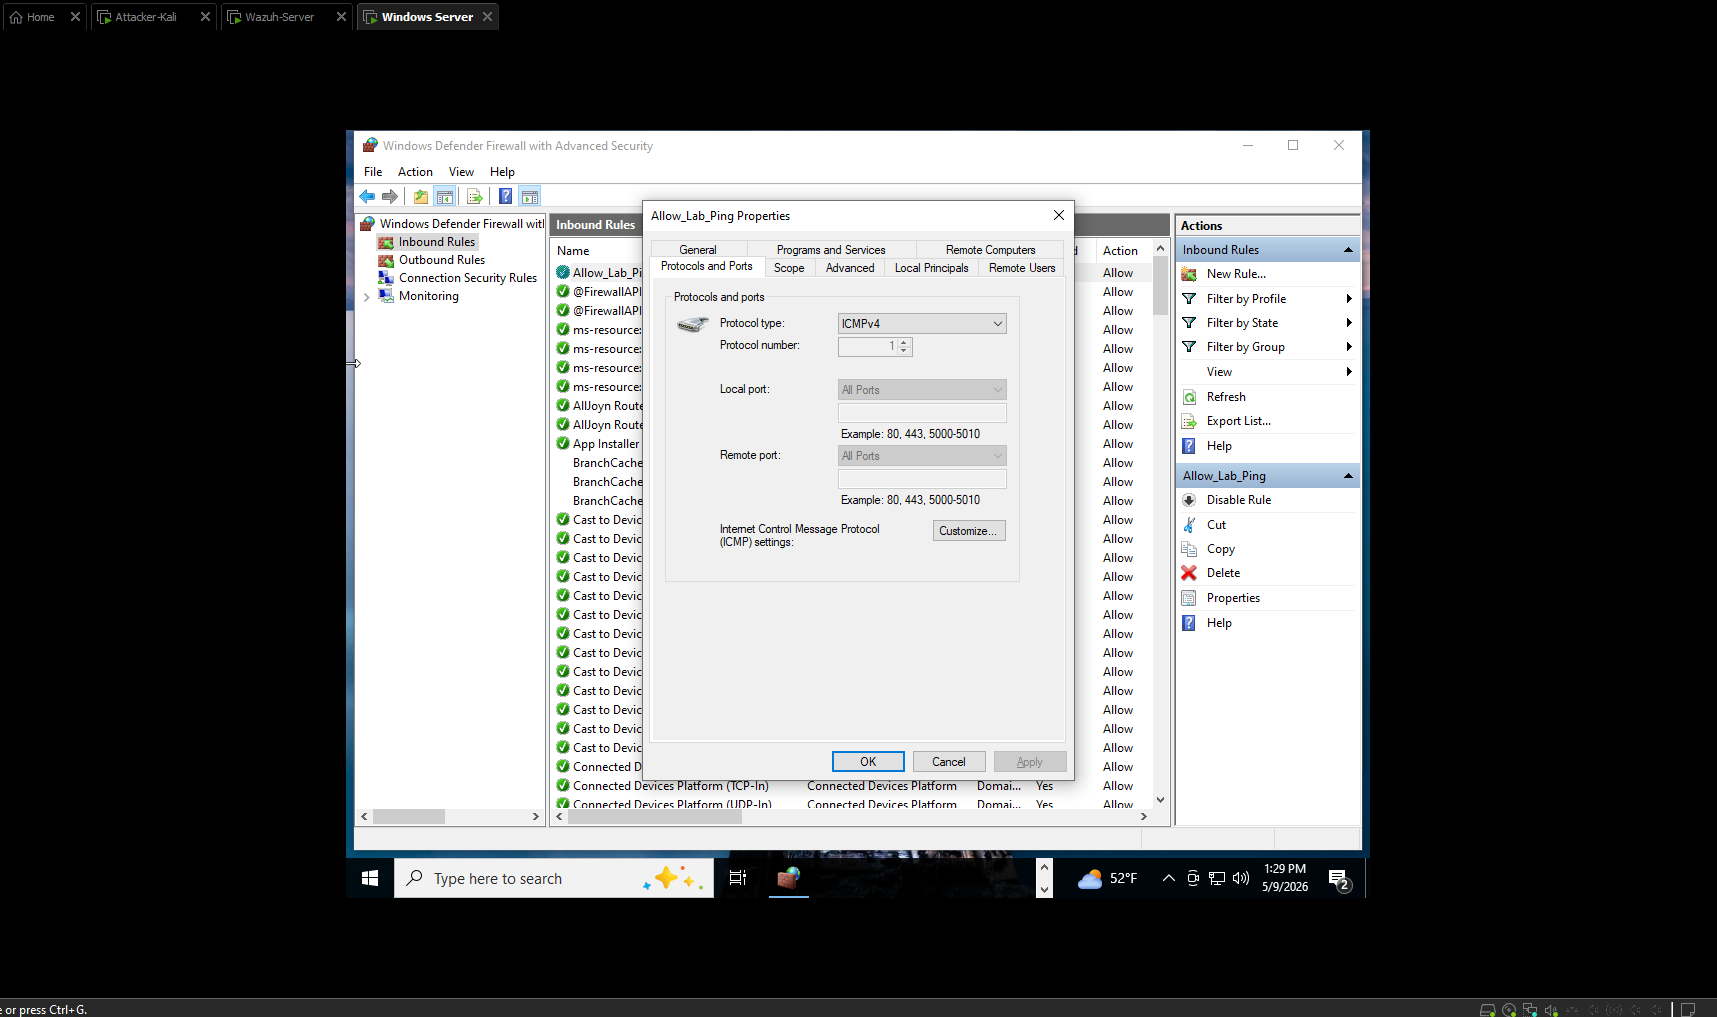This screenshot has width=1717, height=1017.
Task: Click the Customize ICMP settings button
Action: coord(969,531)
